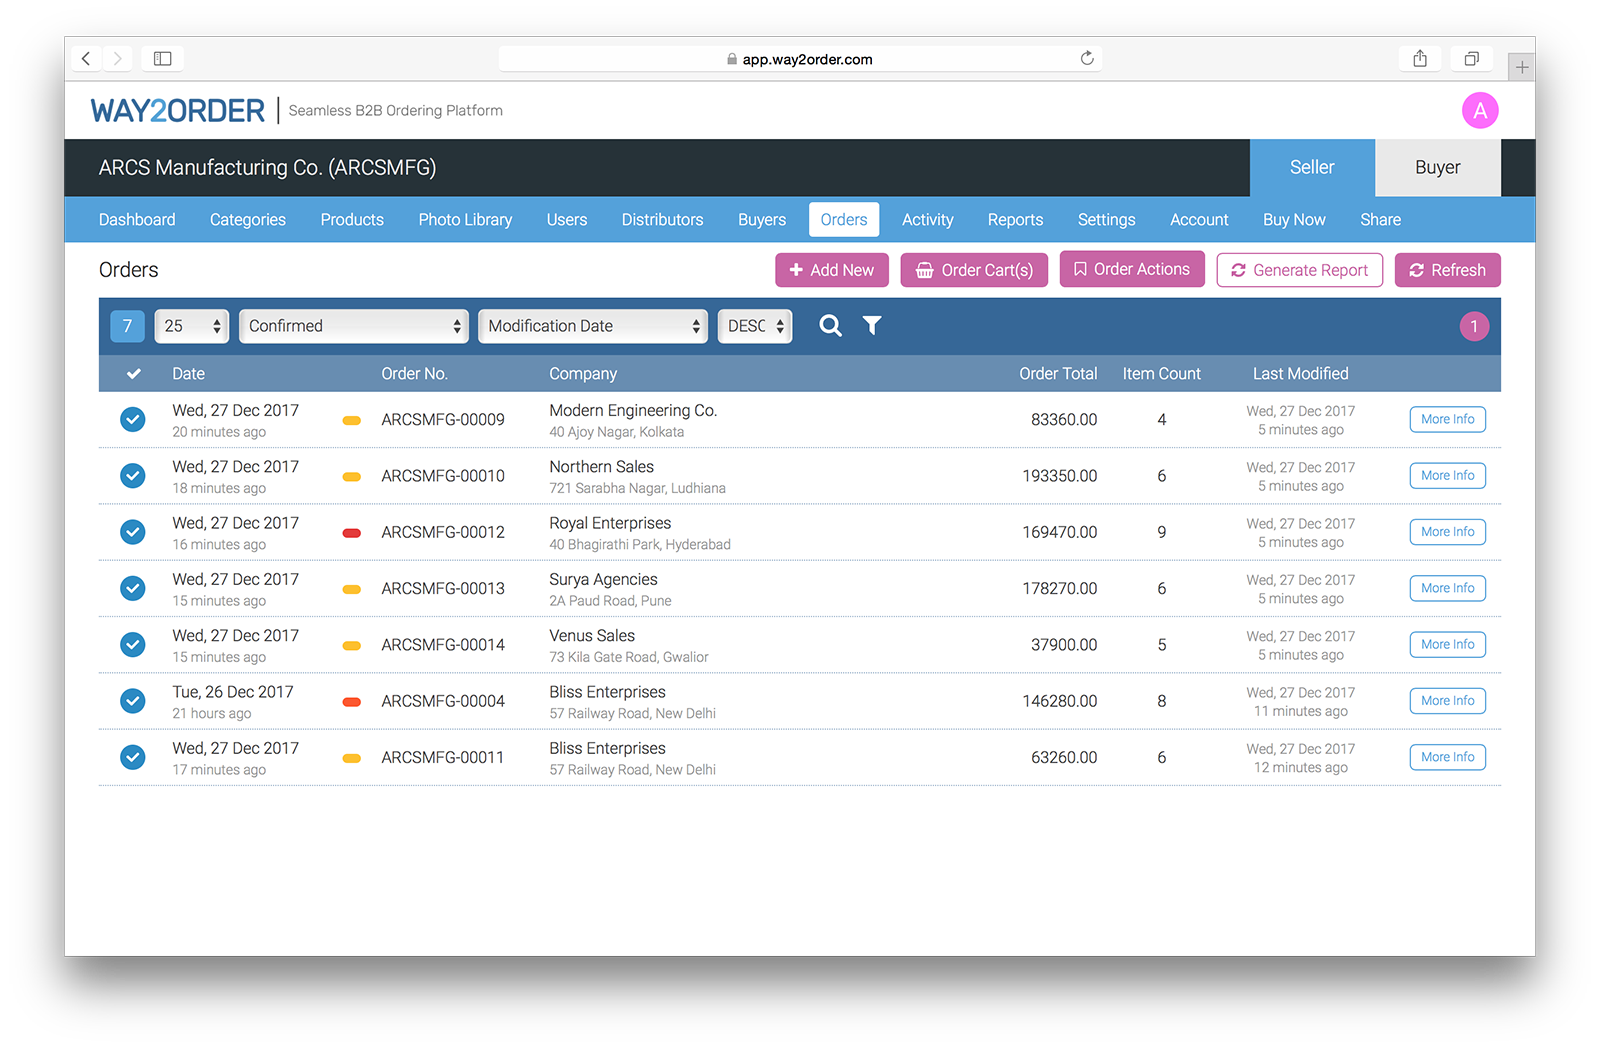Open the Dashboard tab

[x=137, y=220]
